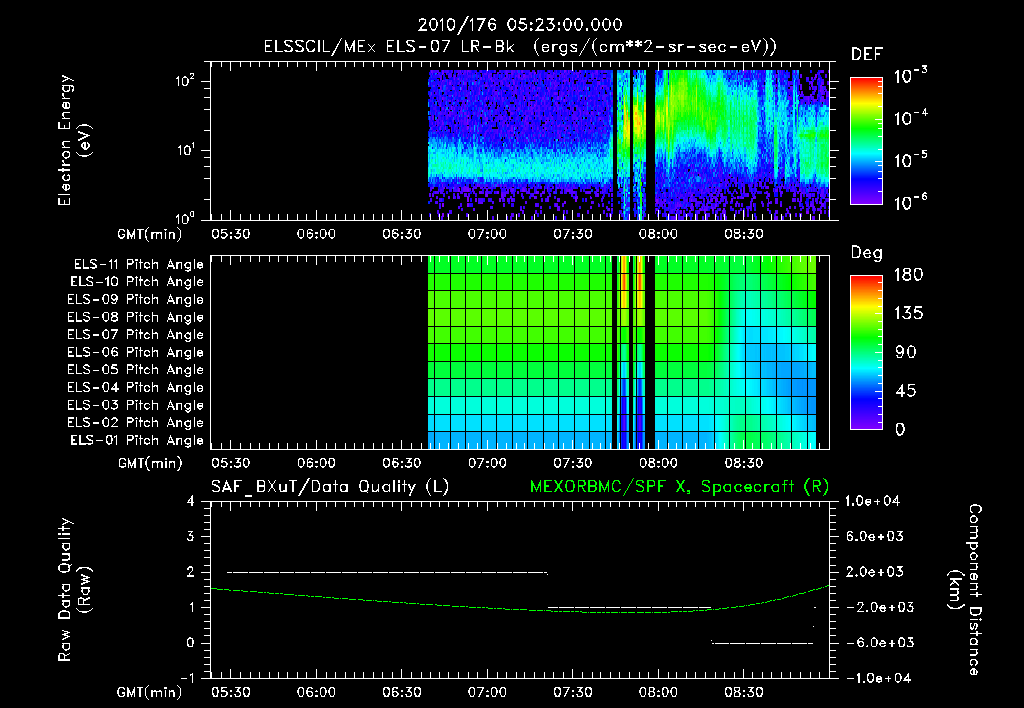Image resolution: width=1024 pixels, height=708 pixels.
Task: Click the Raw Data Quality (Raw) axis label
Action: tap(74, 590)
